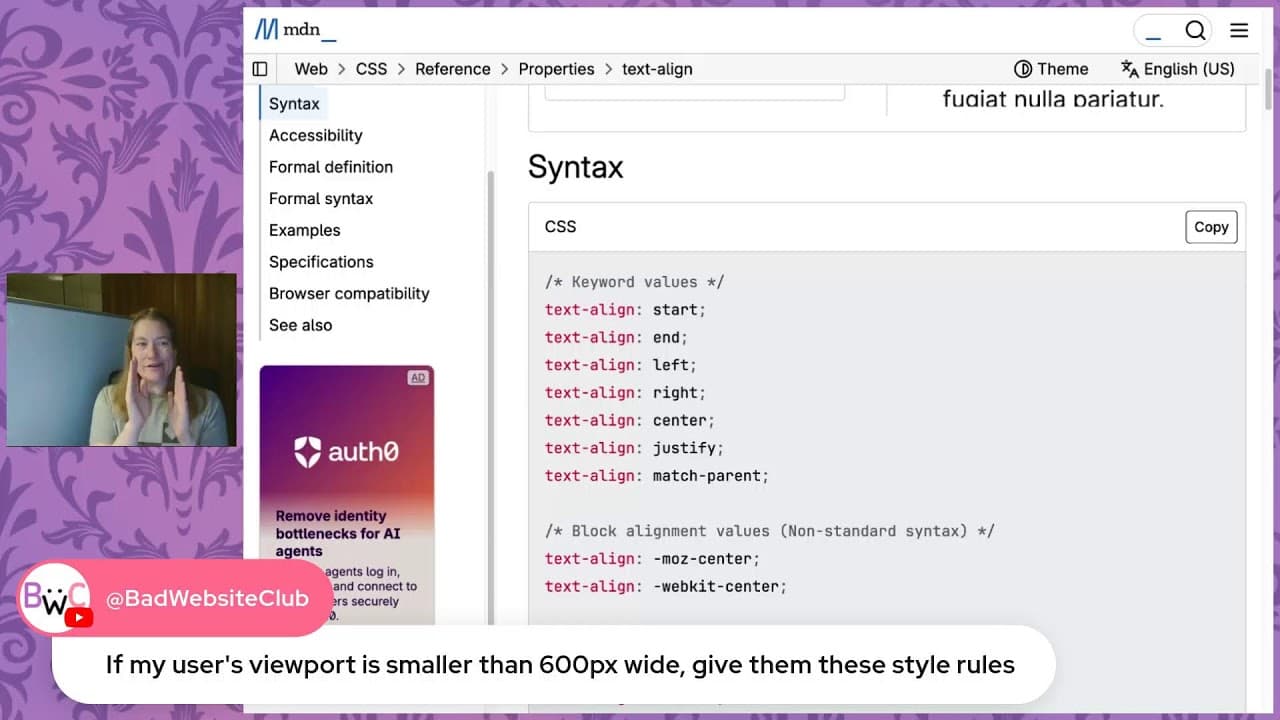1280x720 pixels.
Task: Jump to Examples section
Action: (x=304, y=230)
